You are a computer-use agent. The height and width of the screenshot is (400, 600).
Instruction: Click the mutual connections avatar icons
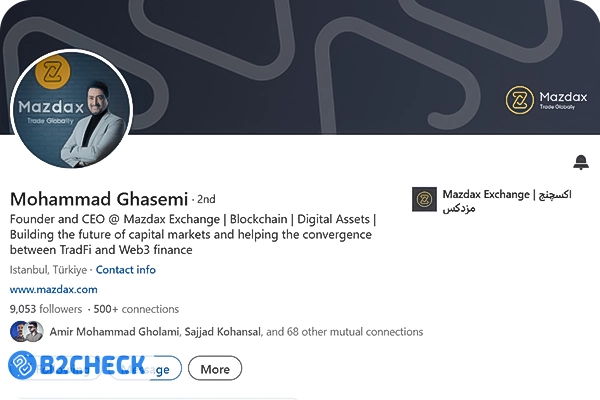tap(26, 332)
